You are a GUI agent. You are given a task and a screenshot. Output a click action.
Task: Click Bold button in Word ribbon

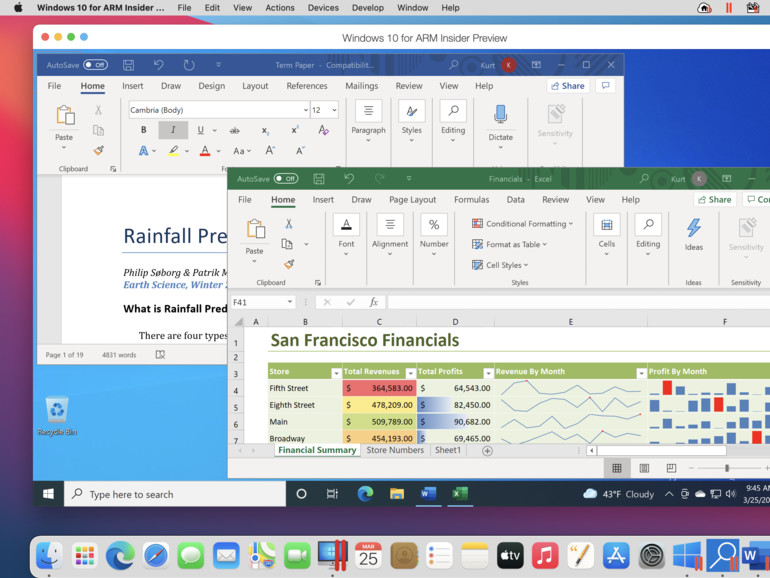click(143, 130)
